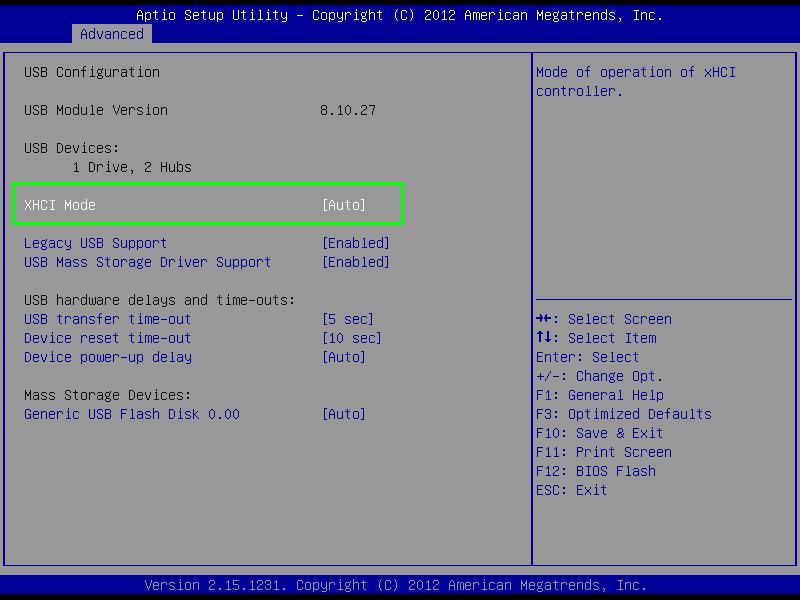Click the Version 2.15.1231 footer text

point(396,585)
